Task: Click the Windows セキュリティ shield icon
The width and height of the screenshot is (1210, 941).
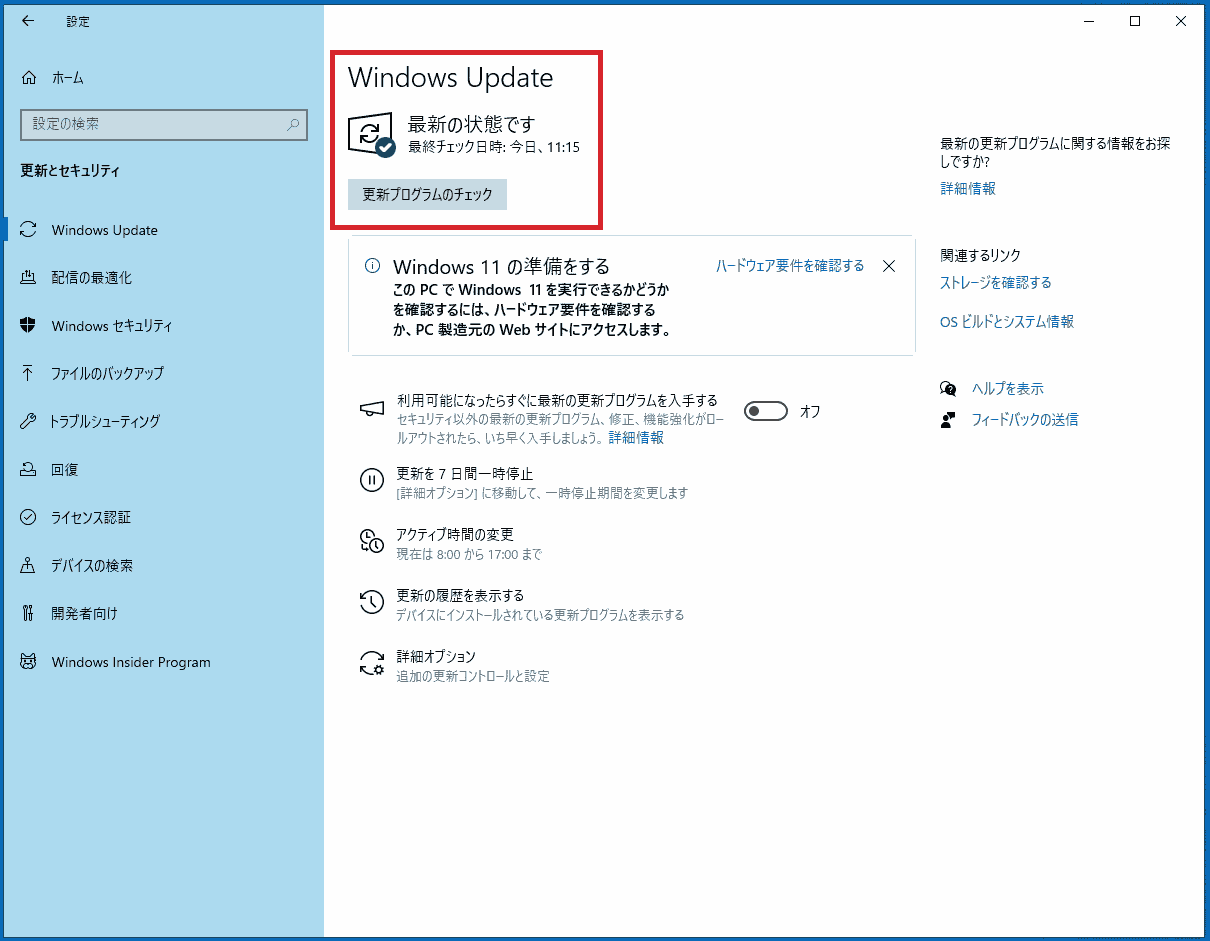Action: [x=29, y=326]
